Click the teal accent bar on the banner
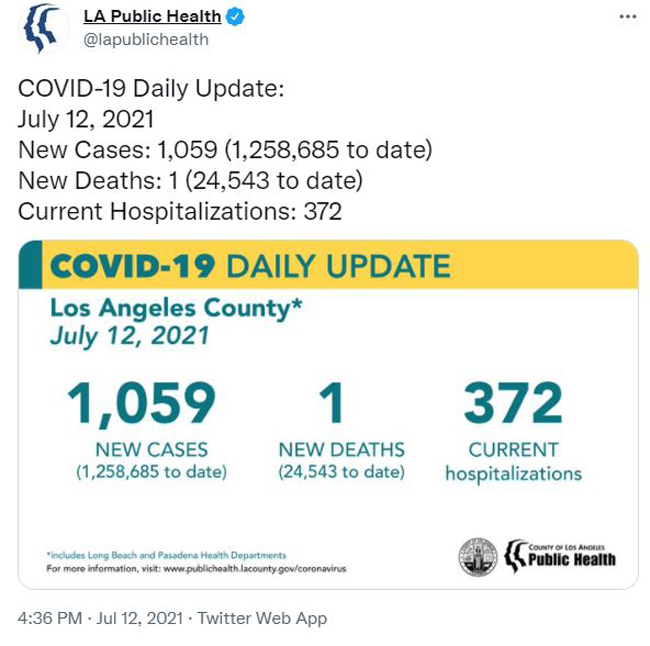 tap(30, 265)
